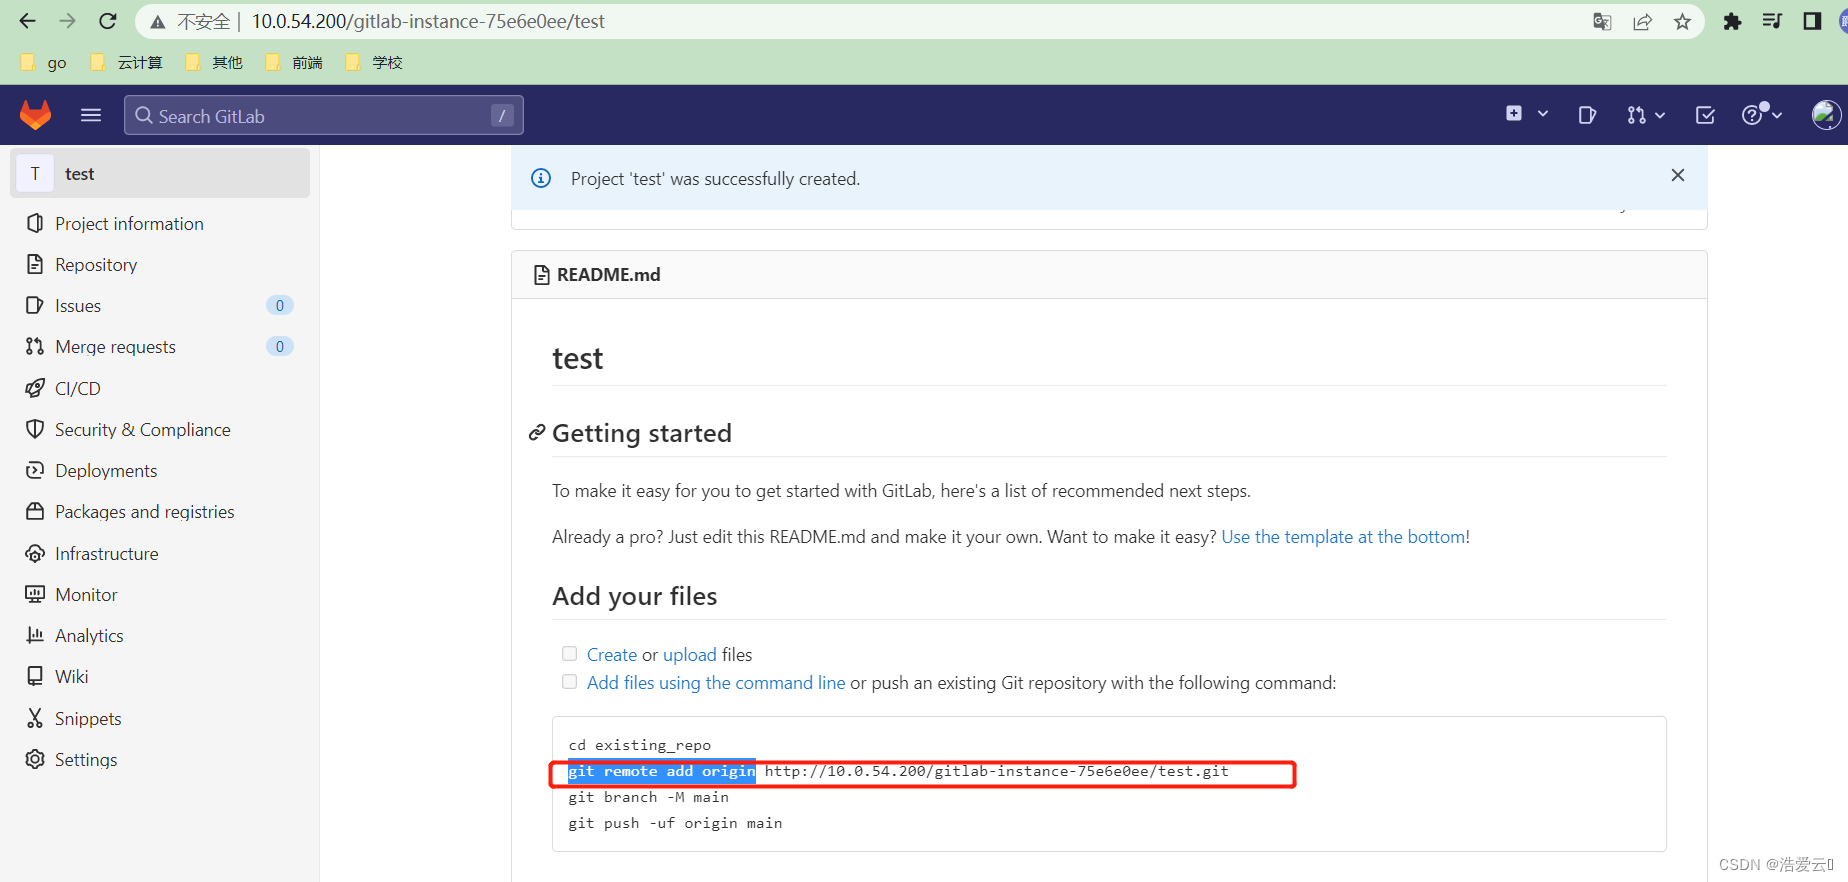Screen dimensions: 1848x882
Task: Click the Infrastructure sidebar icon
Action: point(35,553)
